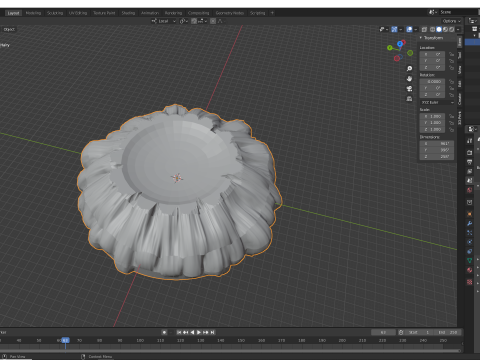Switch to the Layout workspace tab

(x=13, y=13)
